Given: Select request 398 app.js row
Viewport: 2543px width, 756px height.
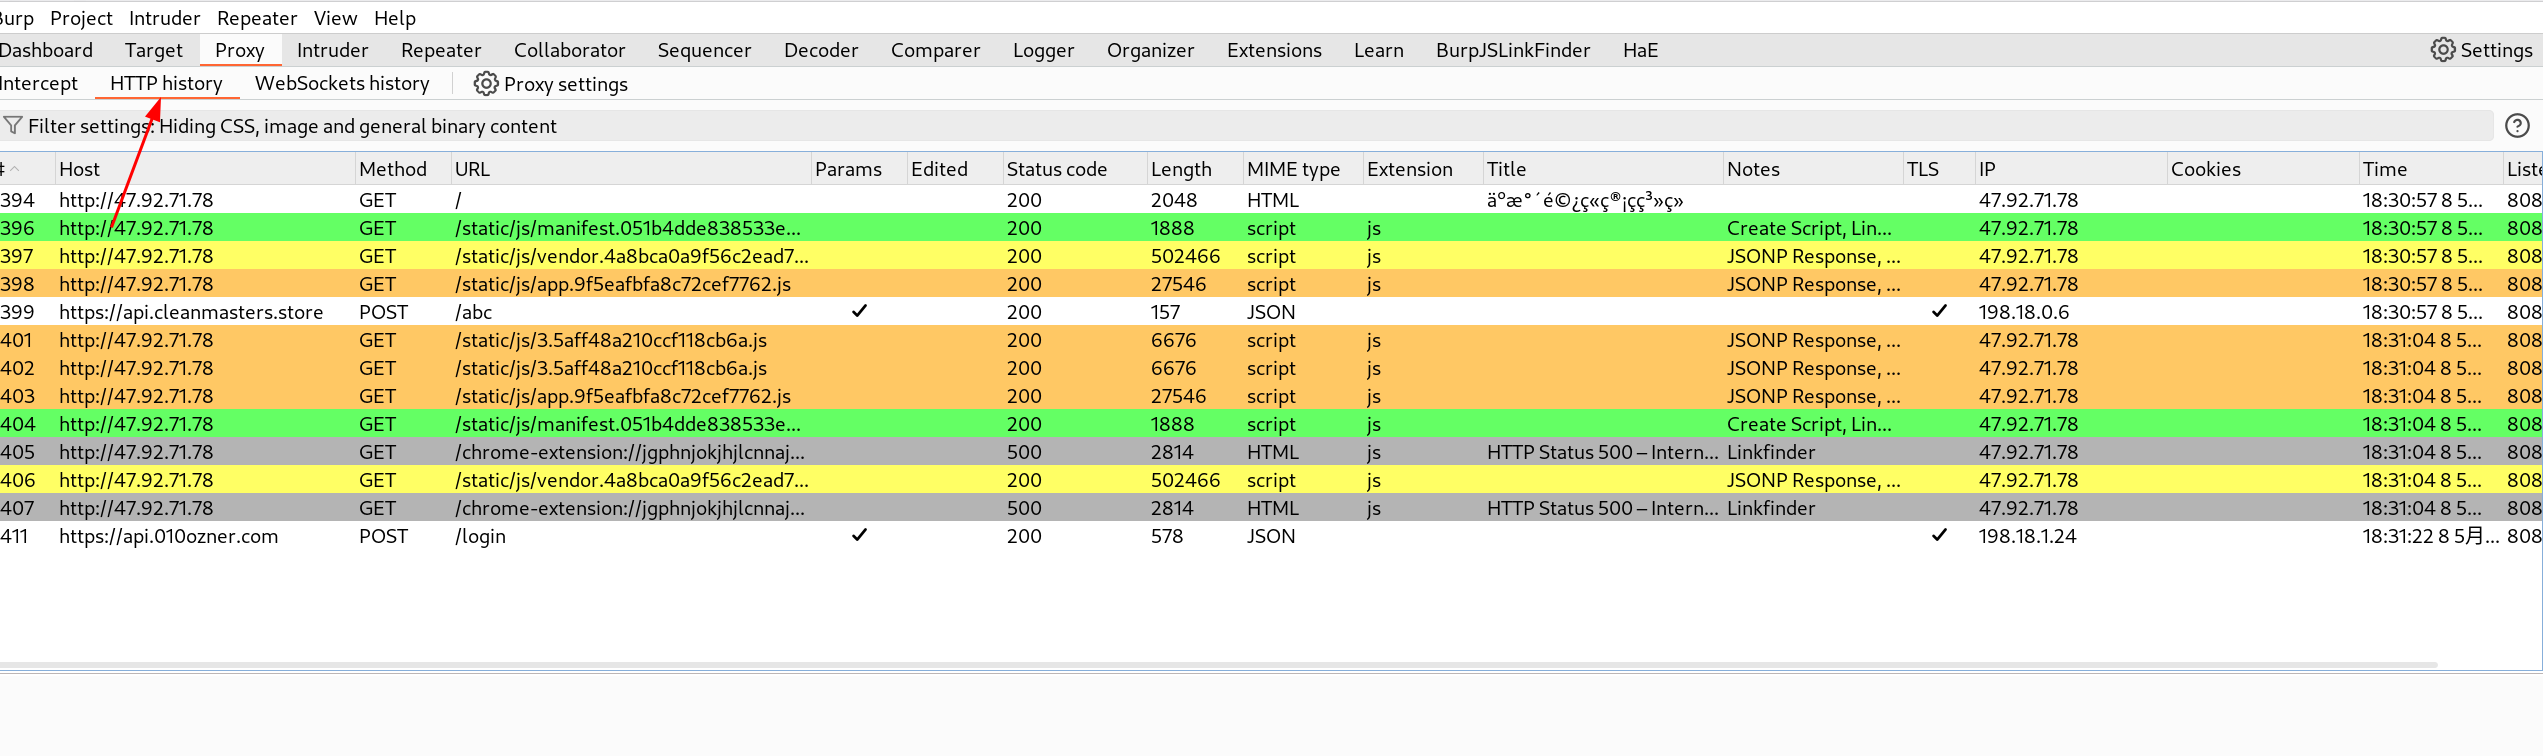Looking at the screenshot, I should click(1270, 284).
